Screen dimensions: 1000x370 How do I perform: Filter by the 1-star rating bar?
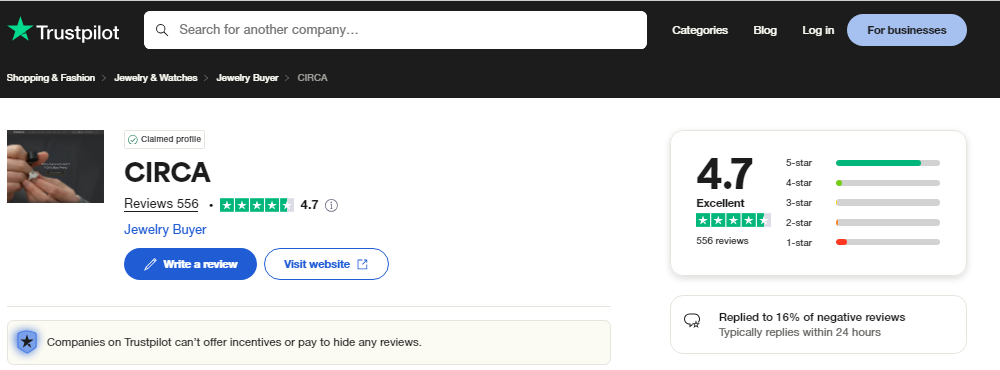tap(888, 242)
